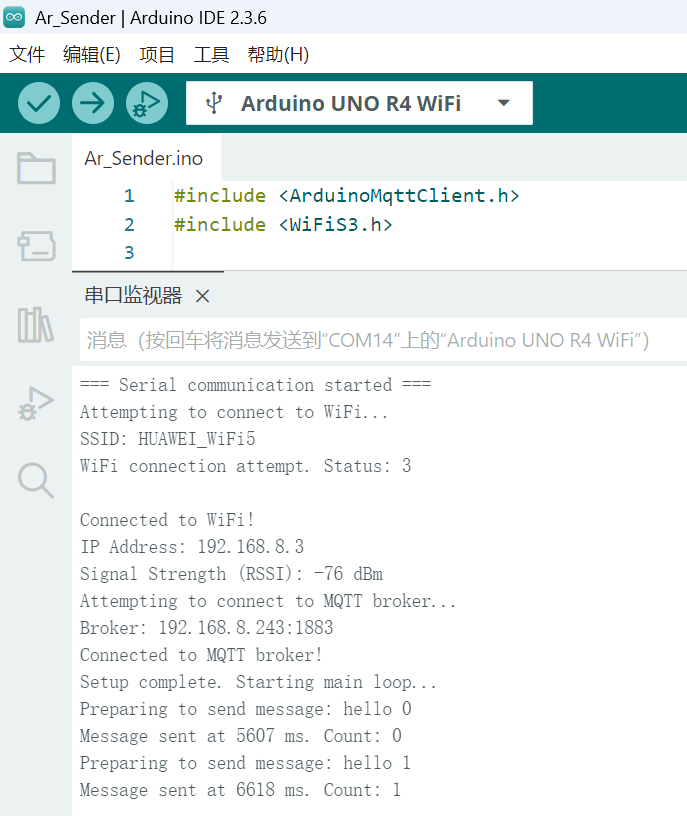Image resolution: width=687 pixels, height=816 pixels.
Task: Click the USB icon in the board selector
Action: 214,103
